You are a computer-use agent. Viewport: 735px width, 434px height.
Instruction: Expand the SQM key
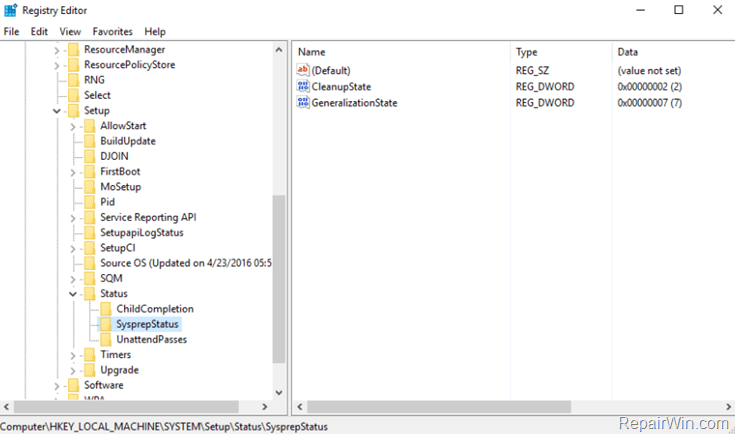[x=73, y=279]
